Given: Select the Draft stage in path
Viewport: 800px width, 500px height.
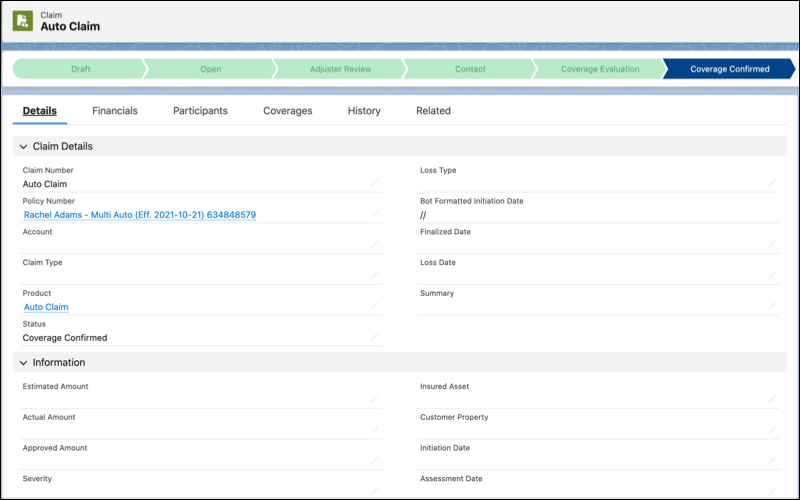Looking at the screenshot, I should tap(80, 69).
